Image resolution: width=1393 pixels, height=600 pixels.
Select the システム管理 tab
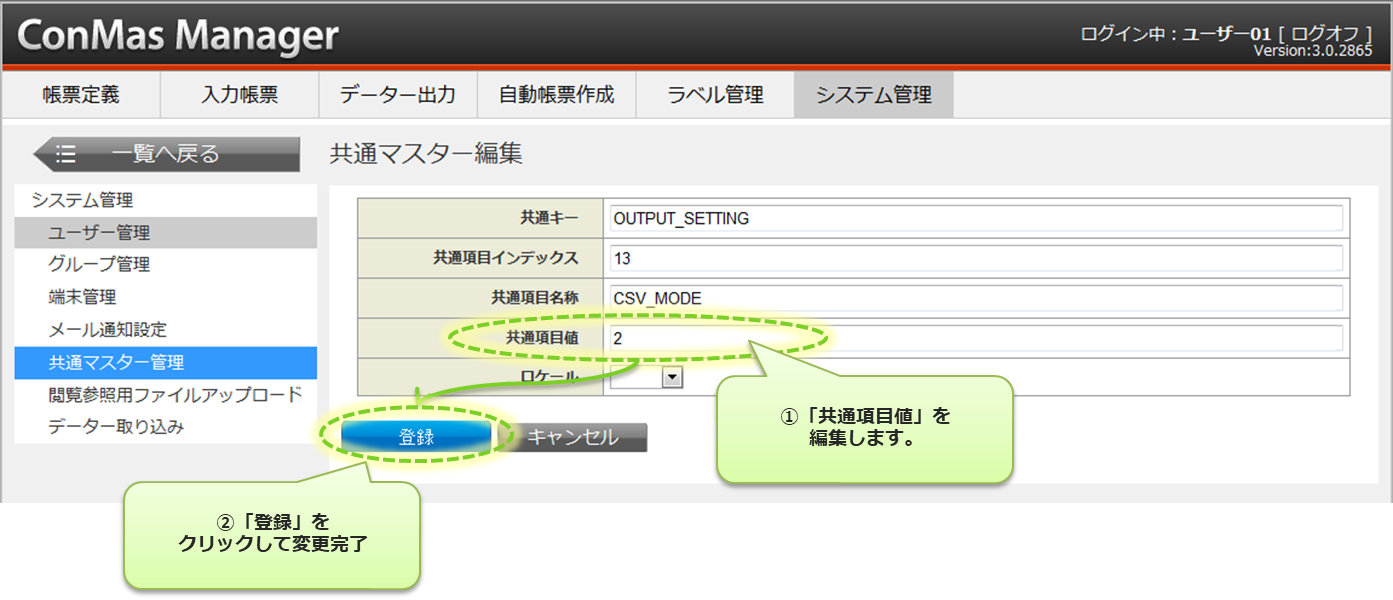point(873,95)
